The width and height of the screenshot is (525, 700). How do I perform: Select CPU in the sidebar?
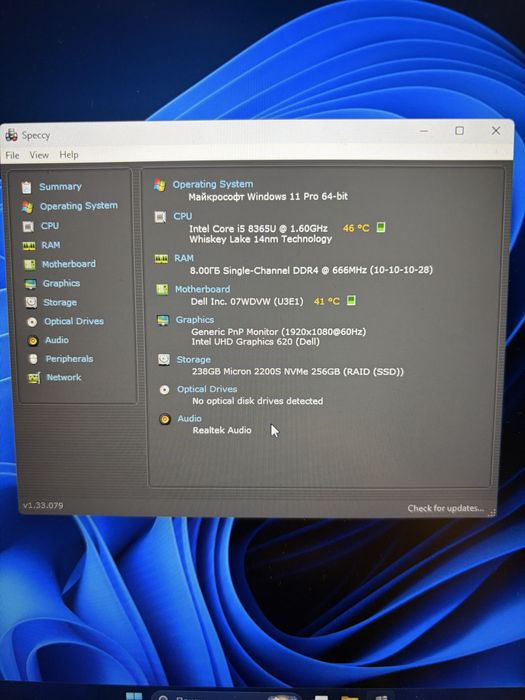(50, 225)
